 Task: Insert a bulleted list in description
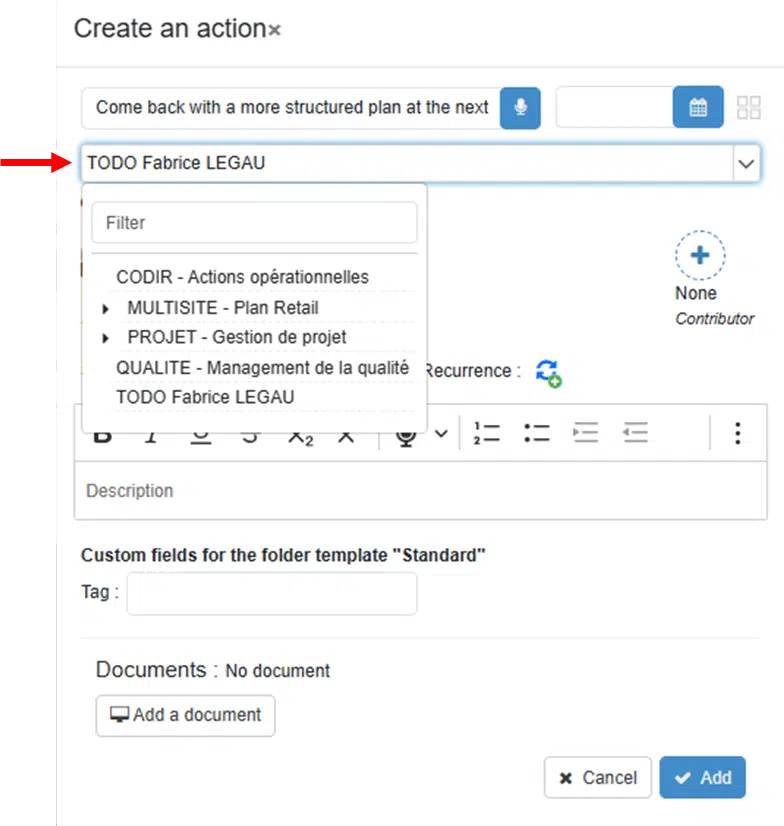pos(537,433)
